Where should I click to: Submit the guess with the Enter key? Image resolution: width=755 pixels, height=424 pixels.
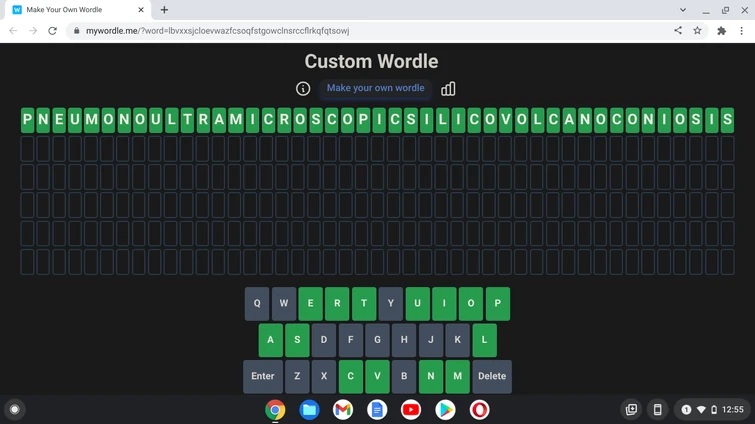click(263, 376)
